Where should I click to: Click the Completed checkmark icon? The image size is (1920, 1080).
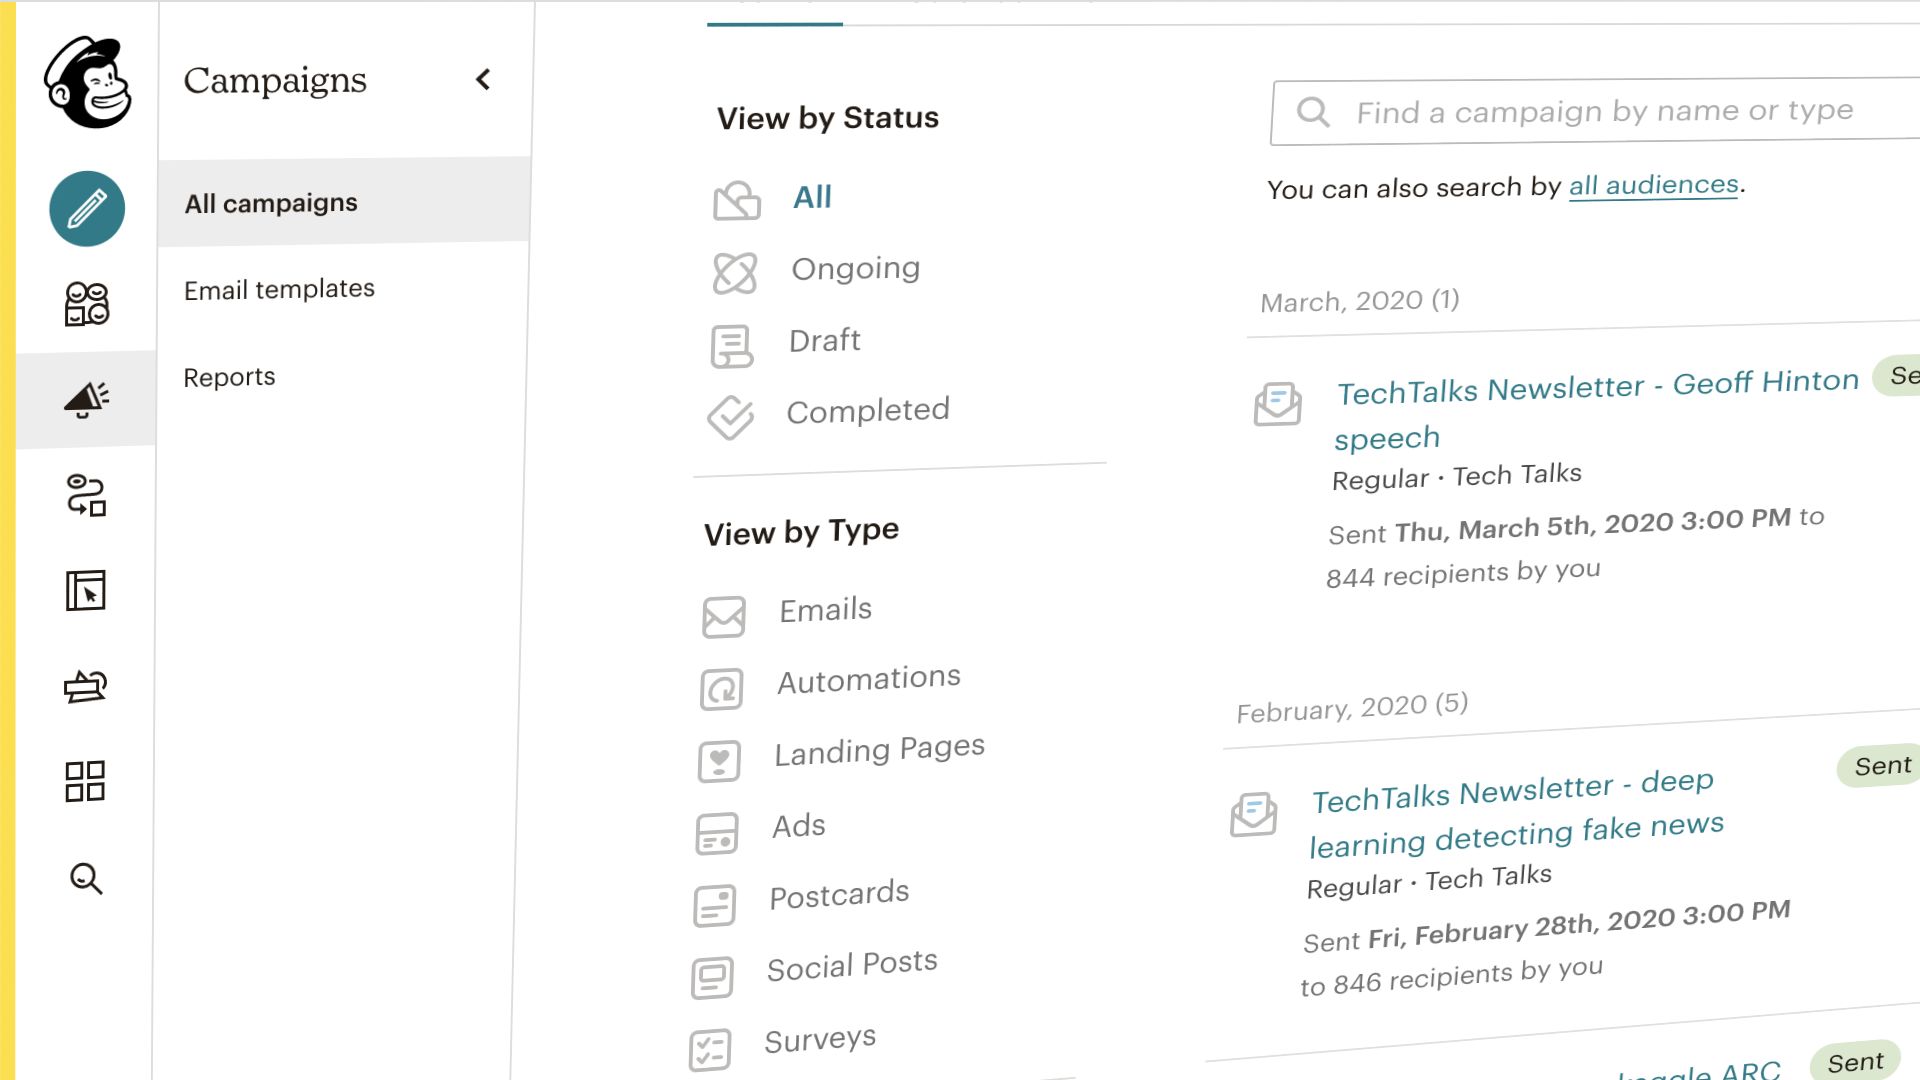click(x=731, y=417)
